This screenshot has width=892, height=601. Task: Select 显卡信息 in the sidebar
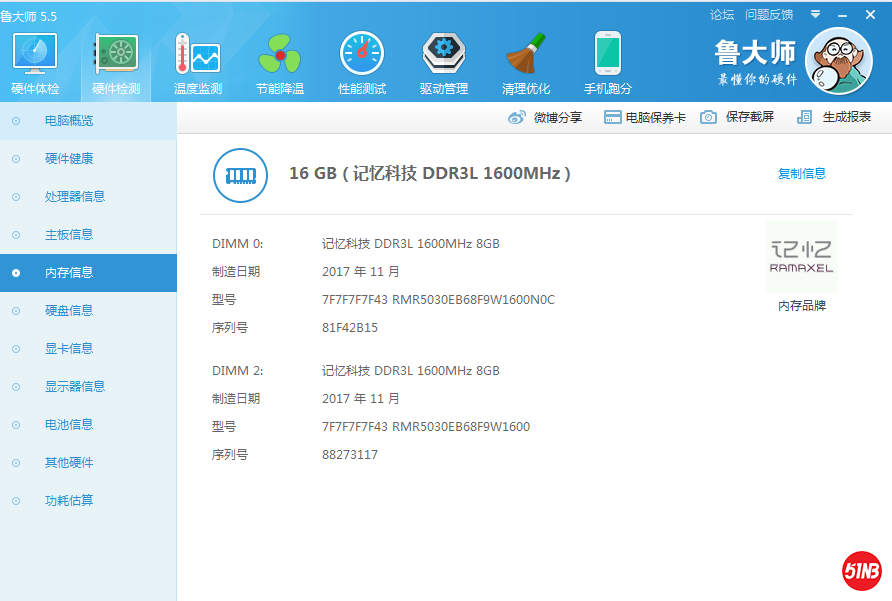coord(69,348)
